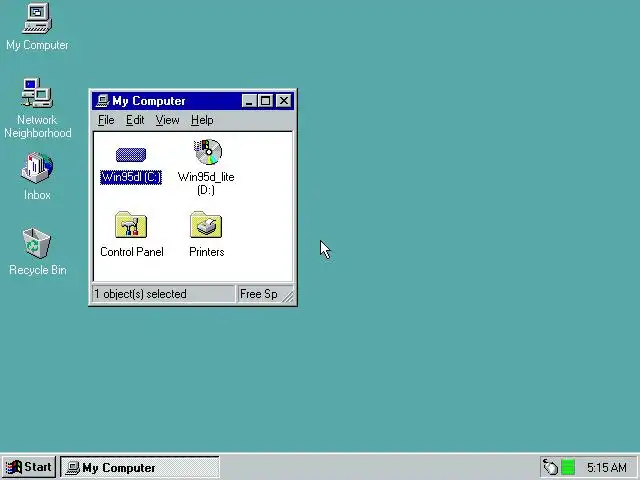This screenshot has height=480, width=640.
Task: Click the green tray icon near clock
Action: click(x=568, y=467)
